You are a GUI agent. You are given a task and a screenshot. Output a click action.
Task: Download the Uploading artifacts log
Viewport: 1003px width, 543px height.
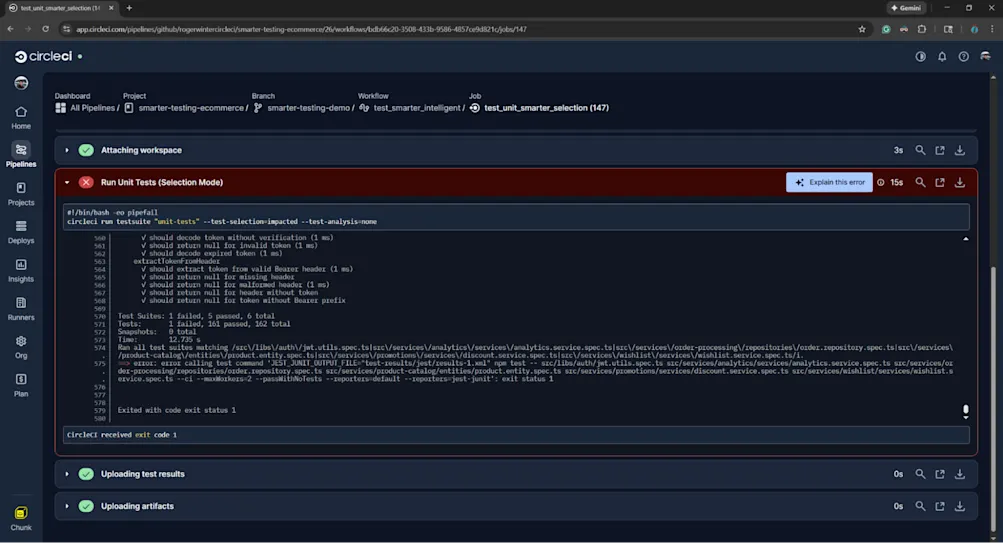960,506
